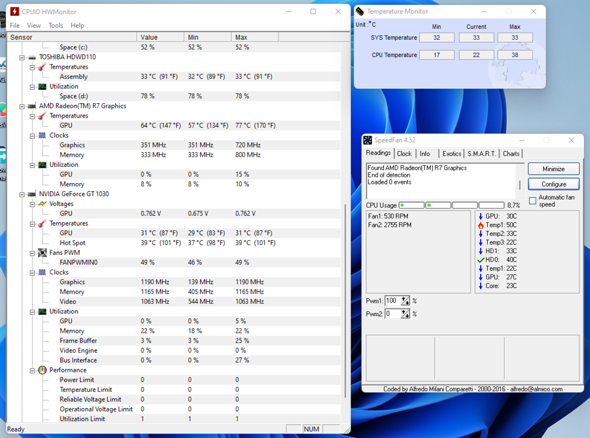Viewport: 590px width, 438px height.
Task: Click the CPU Temperature Current value 22
Action: click(476, 55)
